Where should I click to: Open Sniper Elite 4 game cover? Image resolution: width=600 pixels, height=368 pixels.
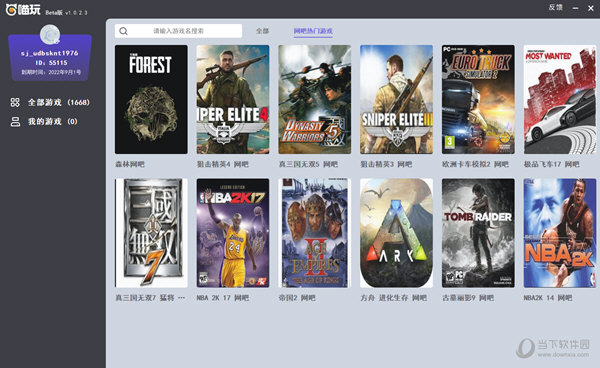click(x=233, y=99)
